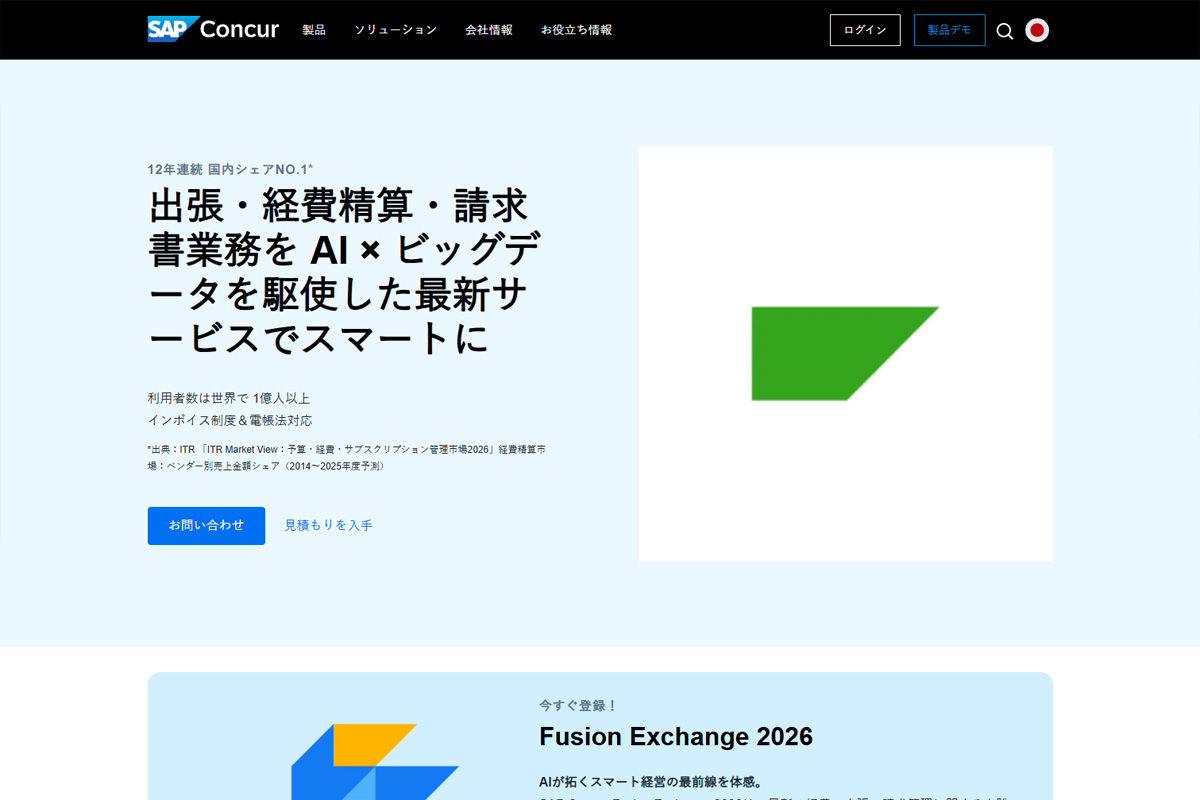Open the Japan flag country selector
Image resolution: width=1200 pixels, height=800 pixels.
click(1037, 30)
